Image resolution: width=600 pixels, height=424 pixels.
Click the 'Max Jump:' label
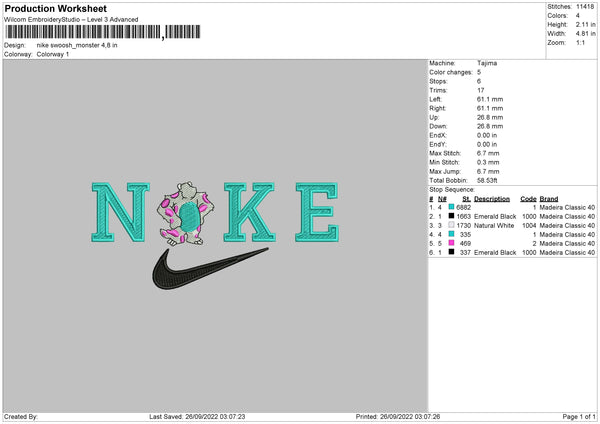[445, 171]
